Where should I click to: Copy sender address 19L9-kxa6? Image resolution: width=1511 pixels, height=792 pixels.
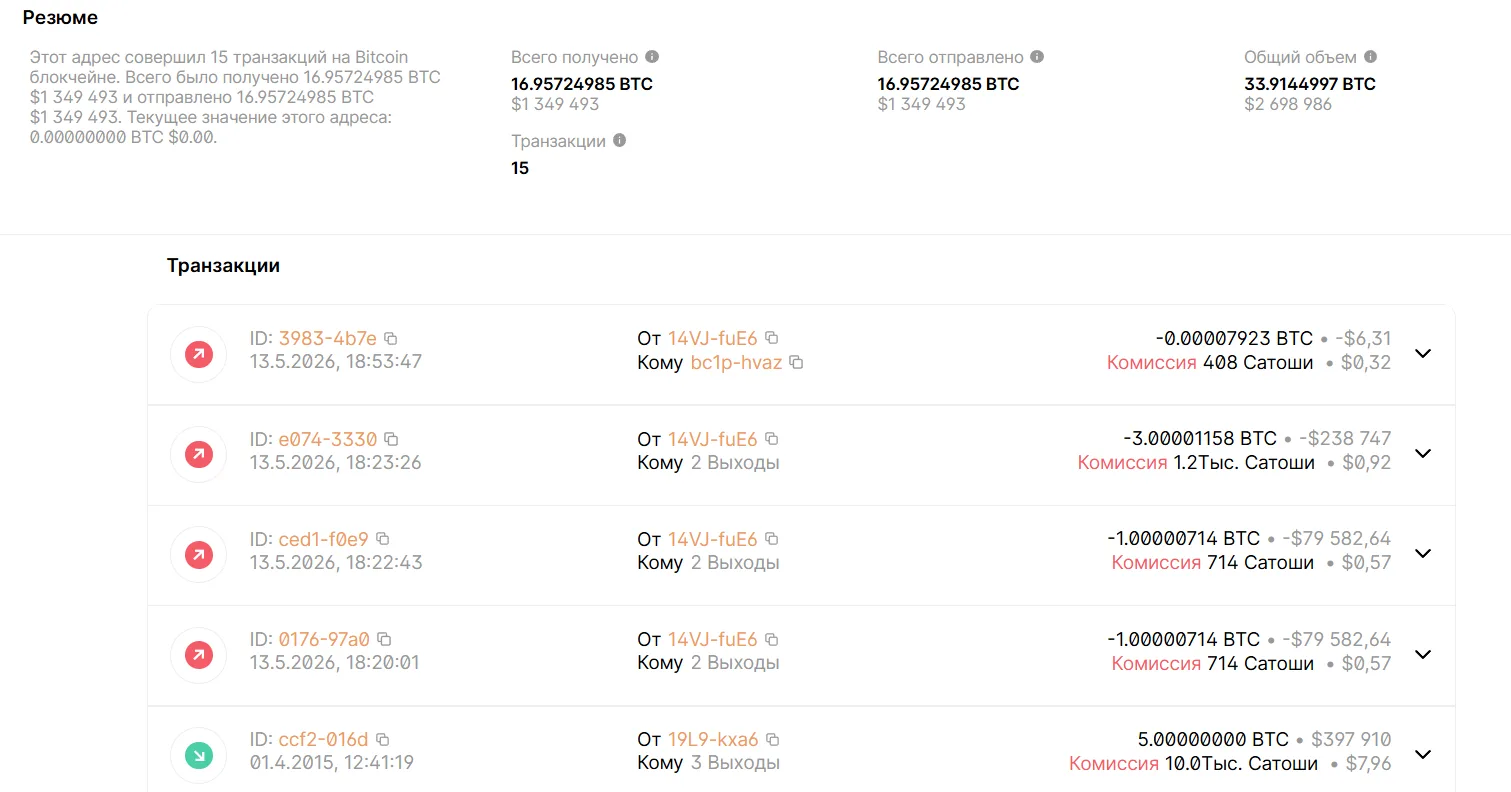pyautogui.click(x=772, y=740)
